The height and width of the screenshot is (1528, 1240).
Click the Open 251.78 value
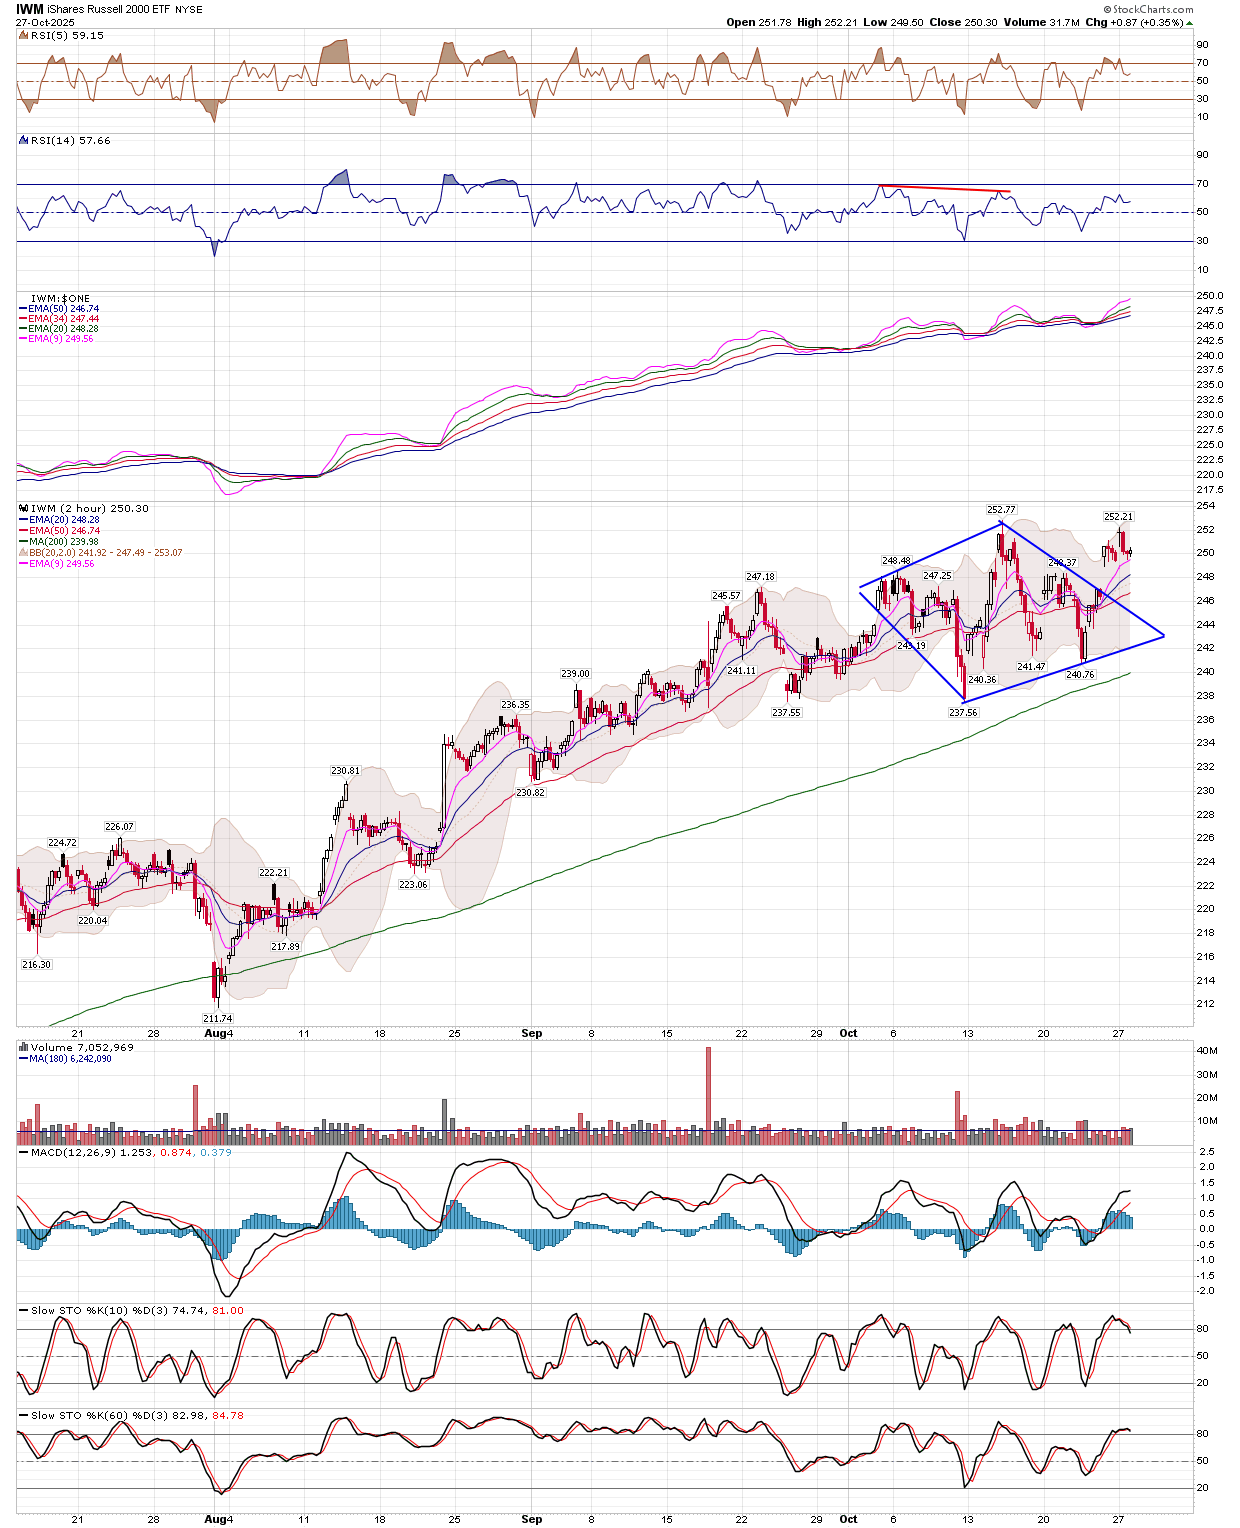759,22
